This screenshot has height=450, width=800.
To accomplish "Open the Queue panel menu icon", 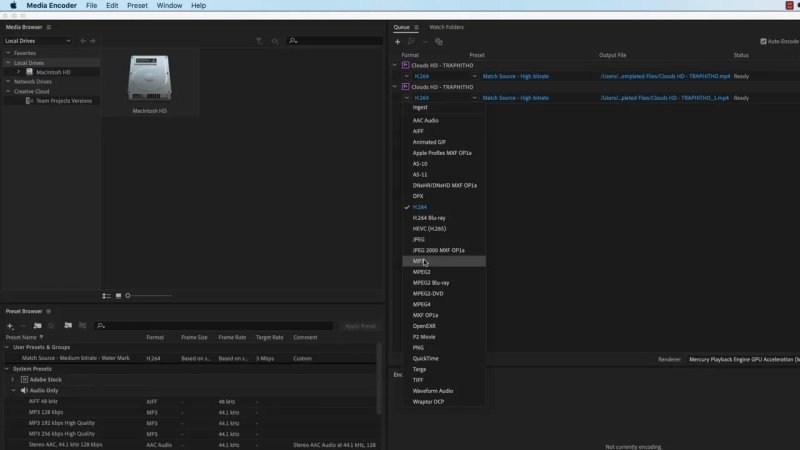I will 416,27.
